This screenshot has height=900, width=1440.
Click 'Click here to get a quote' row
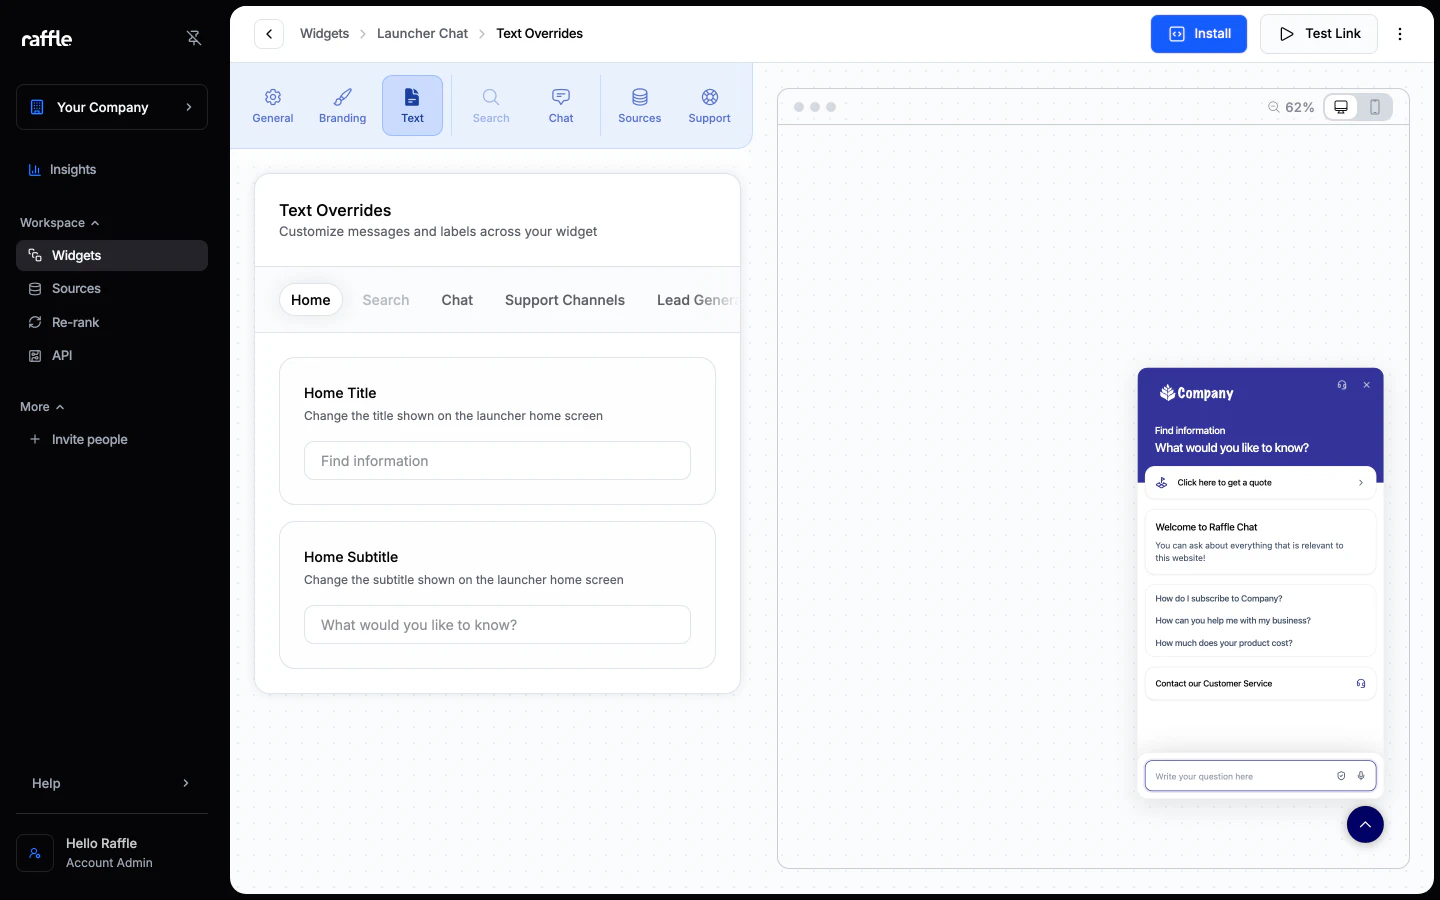point(1260,482)
